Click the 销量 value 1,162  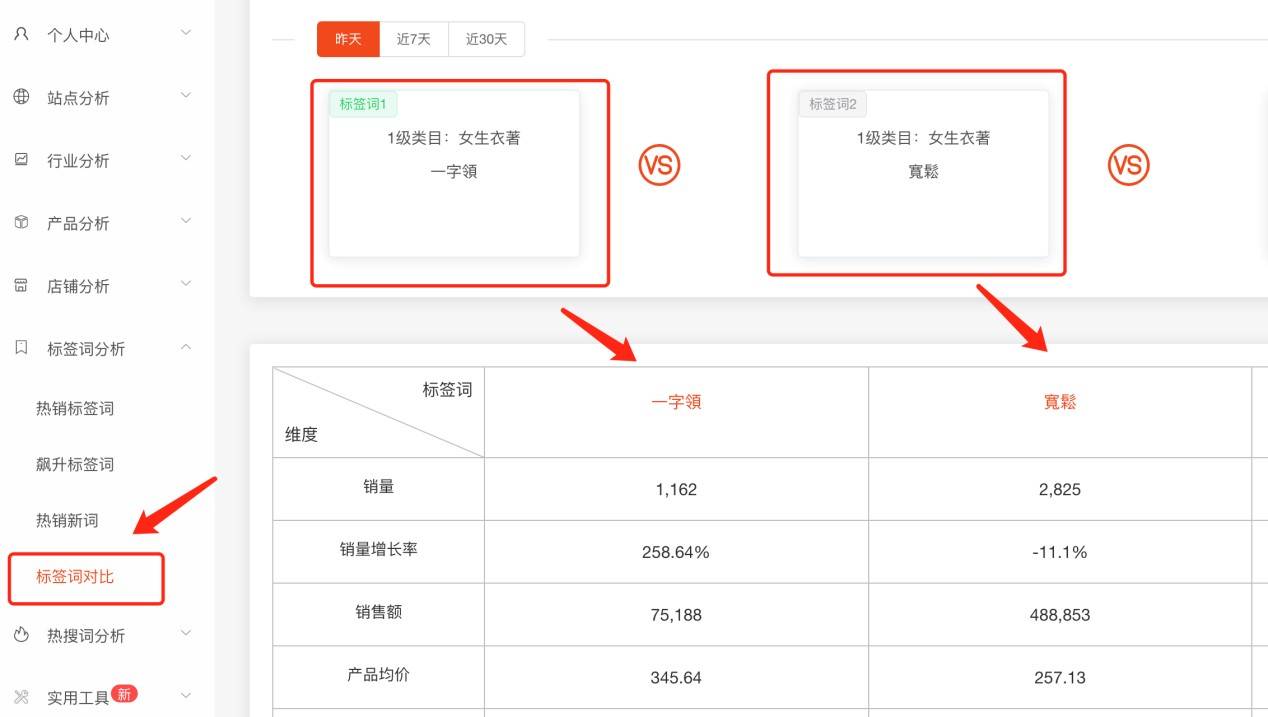[676, 490]
